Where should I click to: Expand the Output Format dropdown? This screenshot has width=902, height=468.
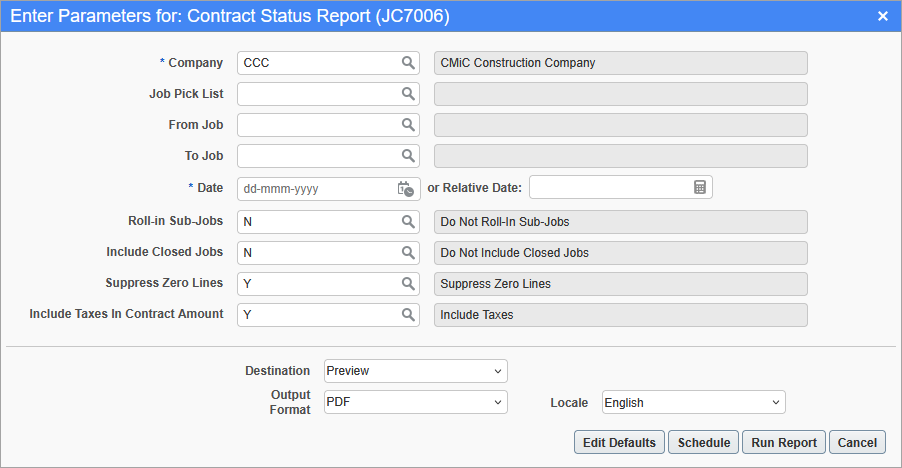pos(415,402)
